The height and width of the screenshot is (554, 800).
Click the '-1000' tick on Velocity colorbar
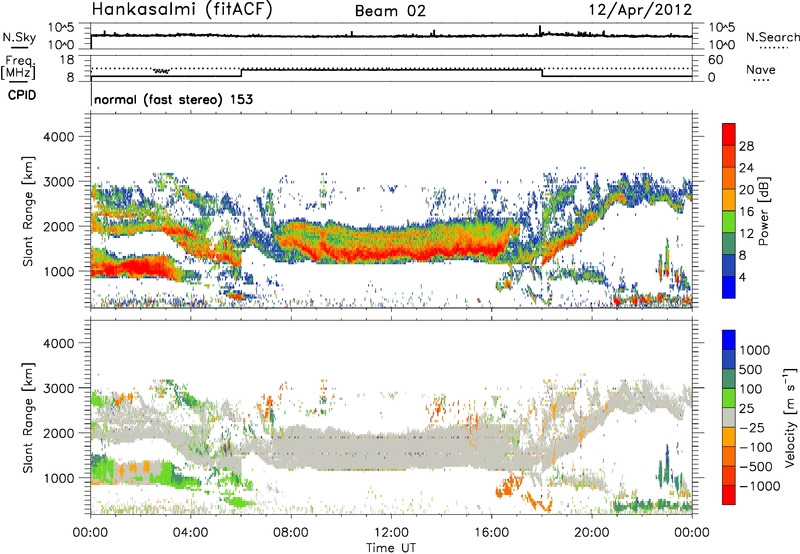point(760,486)
